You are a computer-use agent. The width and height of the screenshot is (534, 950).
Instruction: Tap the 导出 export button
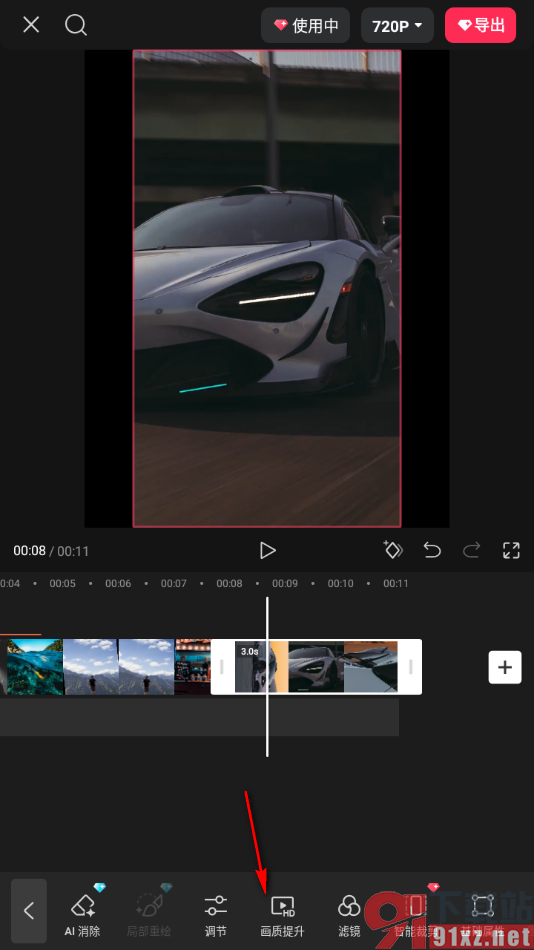(481, 25)
